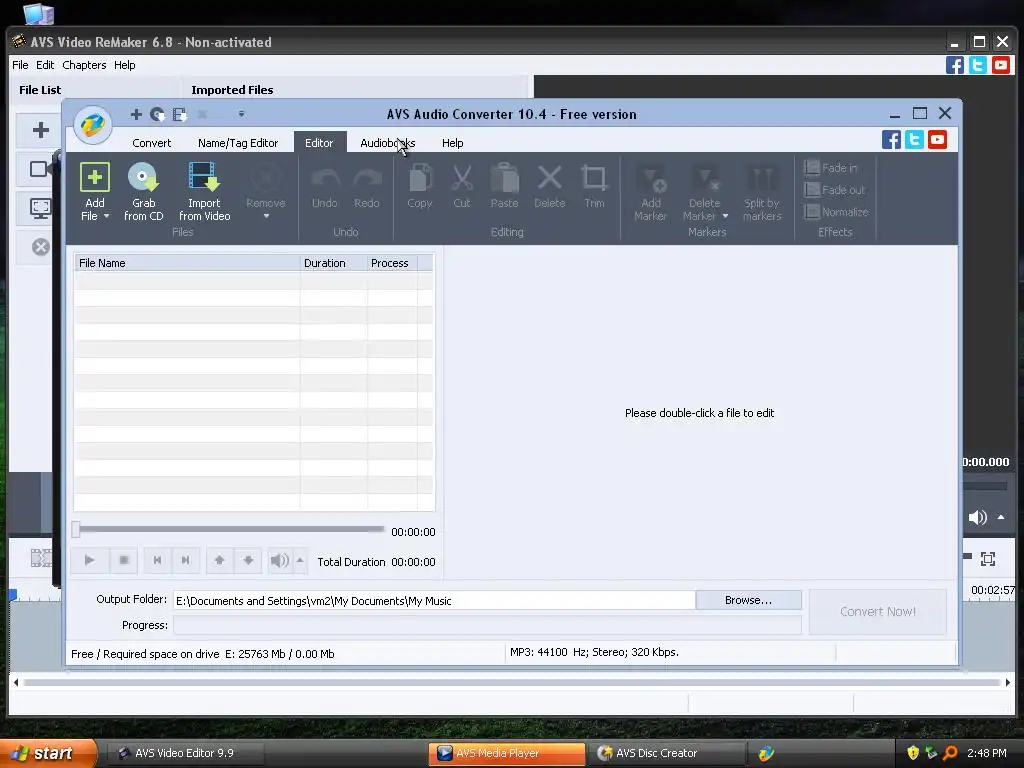
Task: Select the Editor tab
Action: [319, 143]
